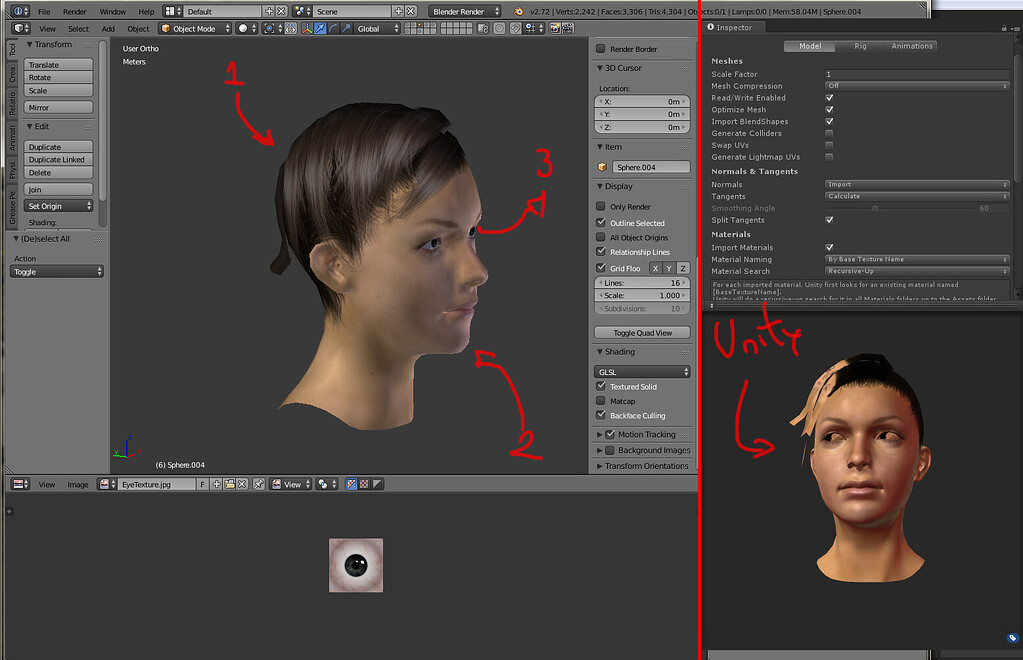The height and width of the screenshot is (660, 1023).
Task: Click the layer grid icons in viewport header
Action: click(419, 28)
